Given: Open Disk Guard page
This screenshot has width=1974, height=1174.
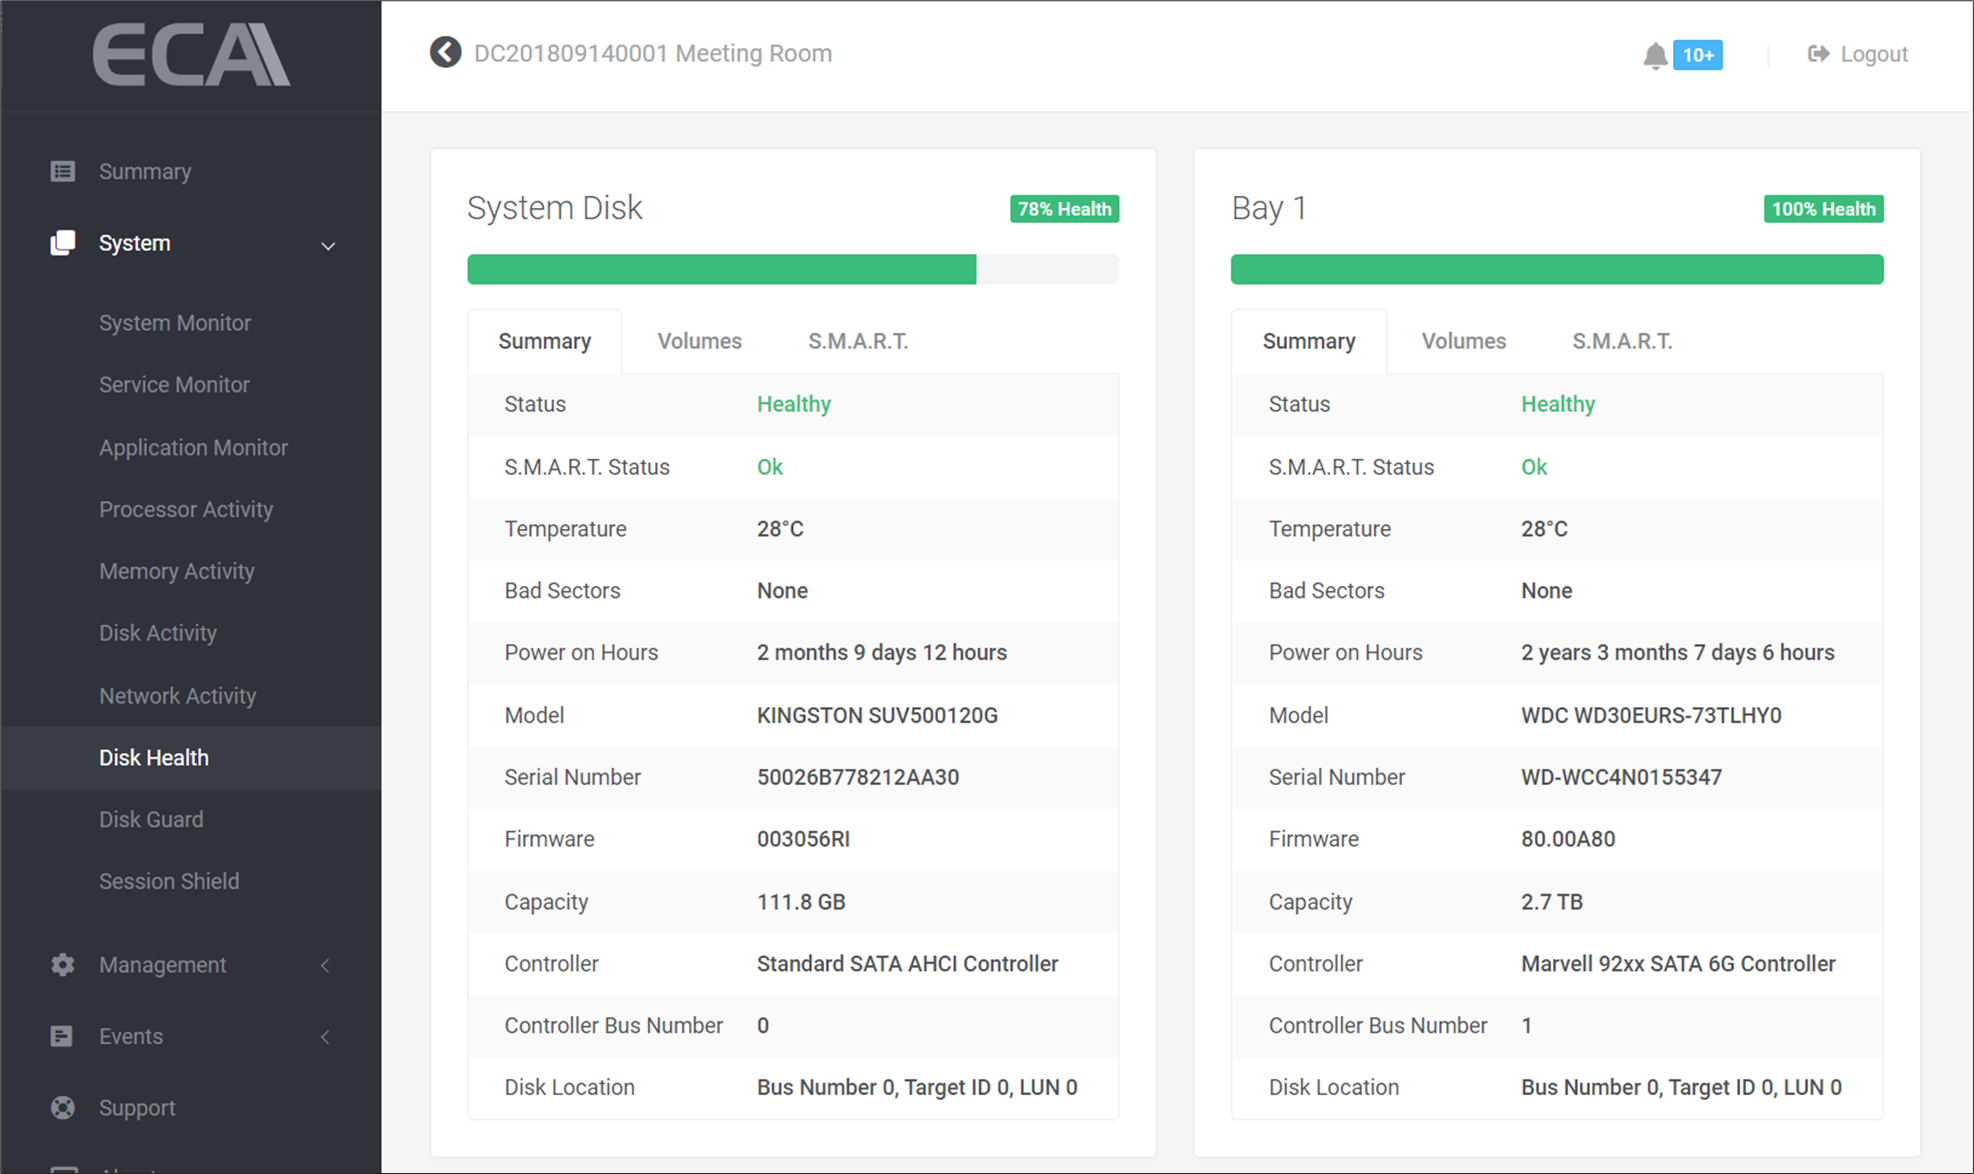Looking at the screenshot, I should [x=151, y=819].
